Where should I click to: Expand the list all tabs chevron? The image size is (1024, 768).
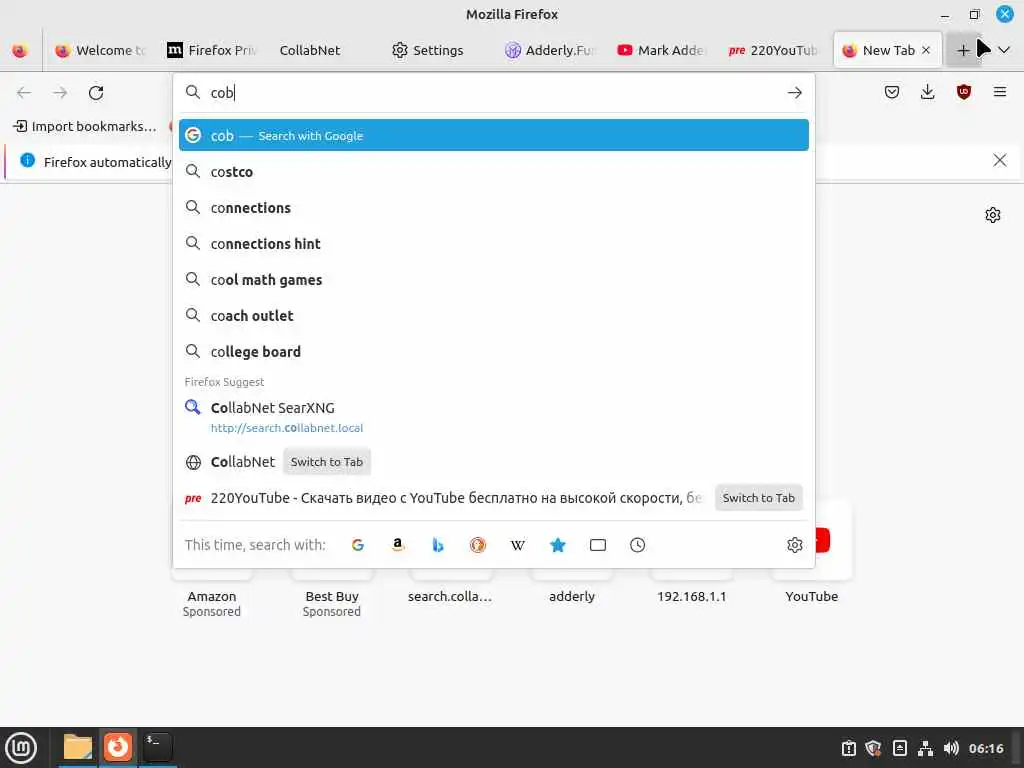[x=1004, y=50]
